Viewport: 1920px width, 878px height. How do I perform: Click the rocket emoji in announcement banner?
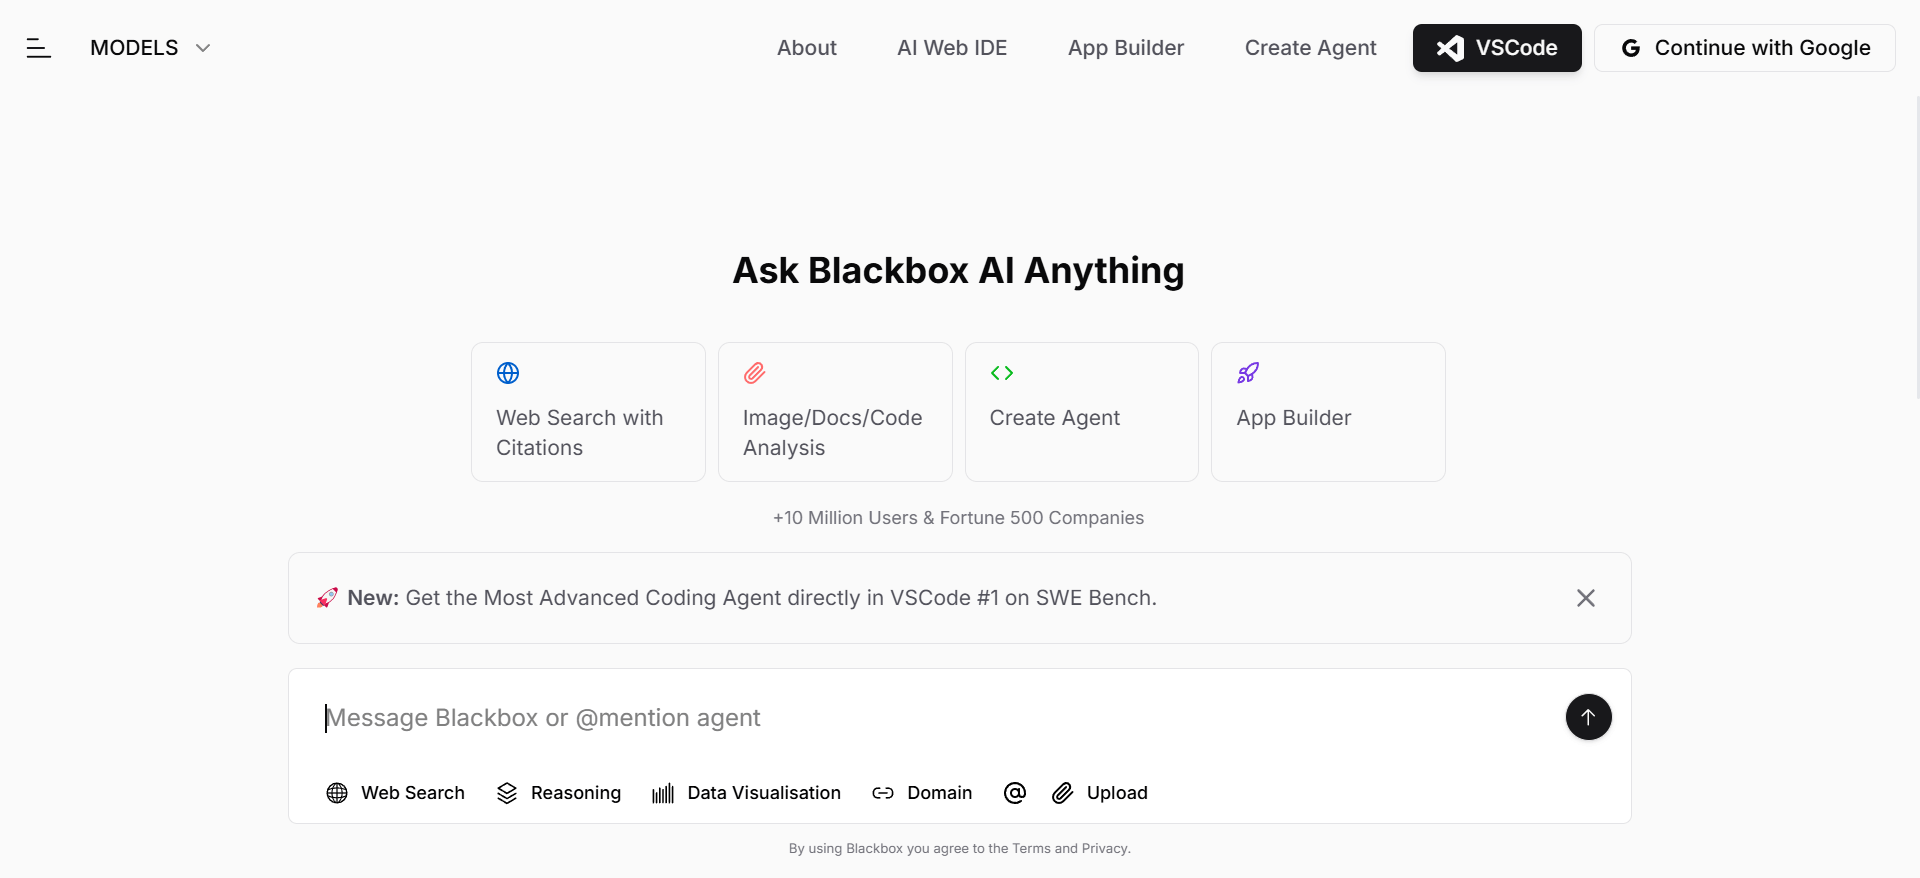click(327, 598)
